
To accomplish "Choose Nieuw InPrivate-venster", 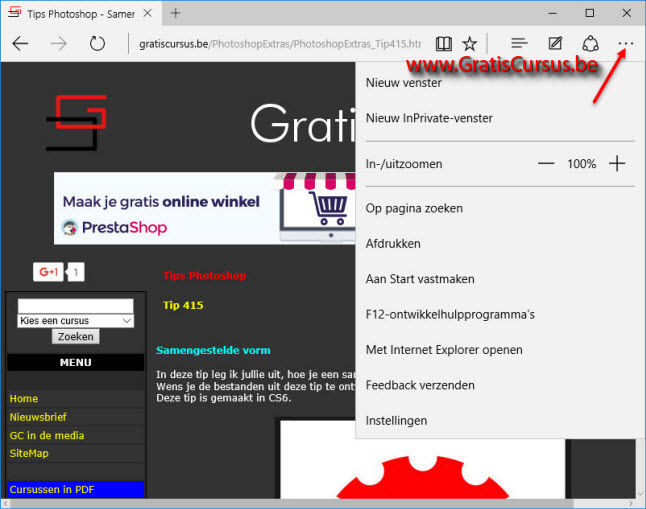I will [x=429, y=118].
